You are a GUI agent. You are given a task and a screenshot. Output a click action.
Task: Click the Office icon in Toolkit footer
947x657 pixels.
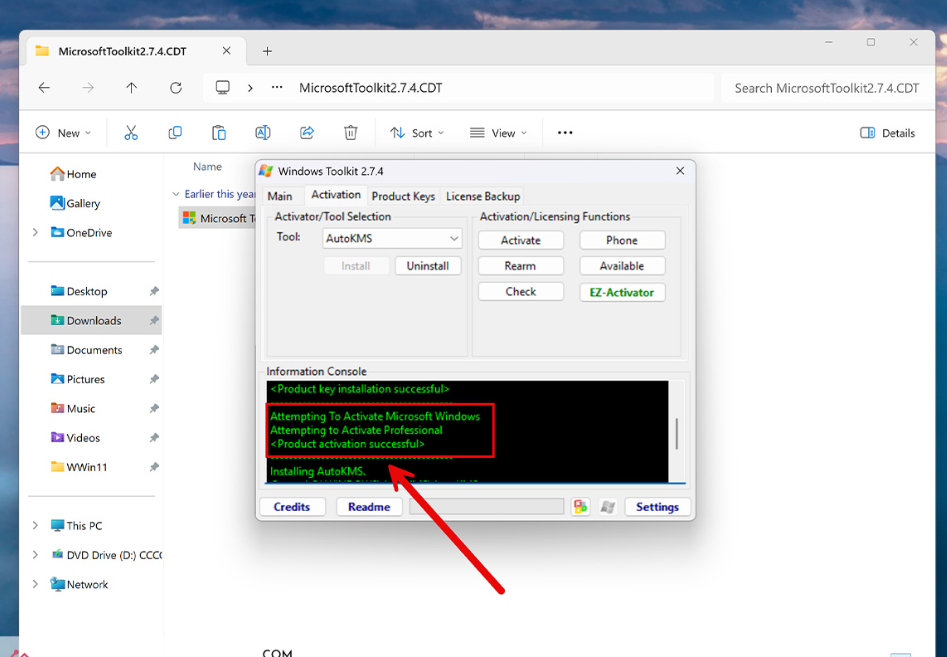pos(580,507)
